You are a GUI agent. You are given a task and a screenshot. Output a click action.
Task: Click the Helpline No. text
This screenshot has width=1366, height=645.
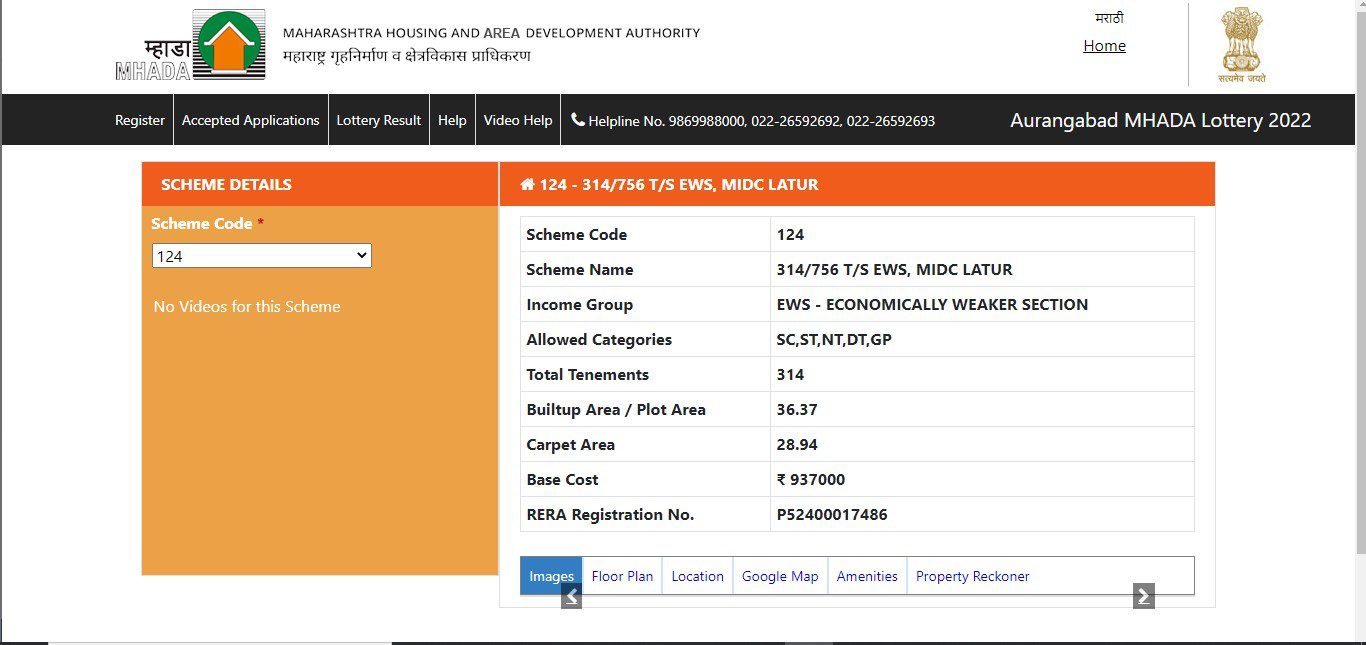point(762,121)
